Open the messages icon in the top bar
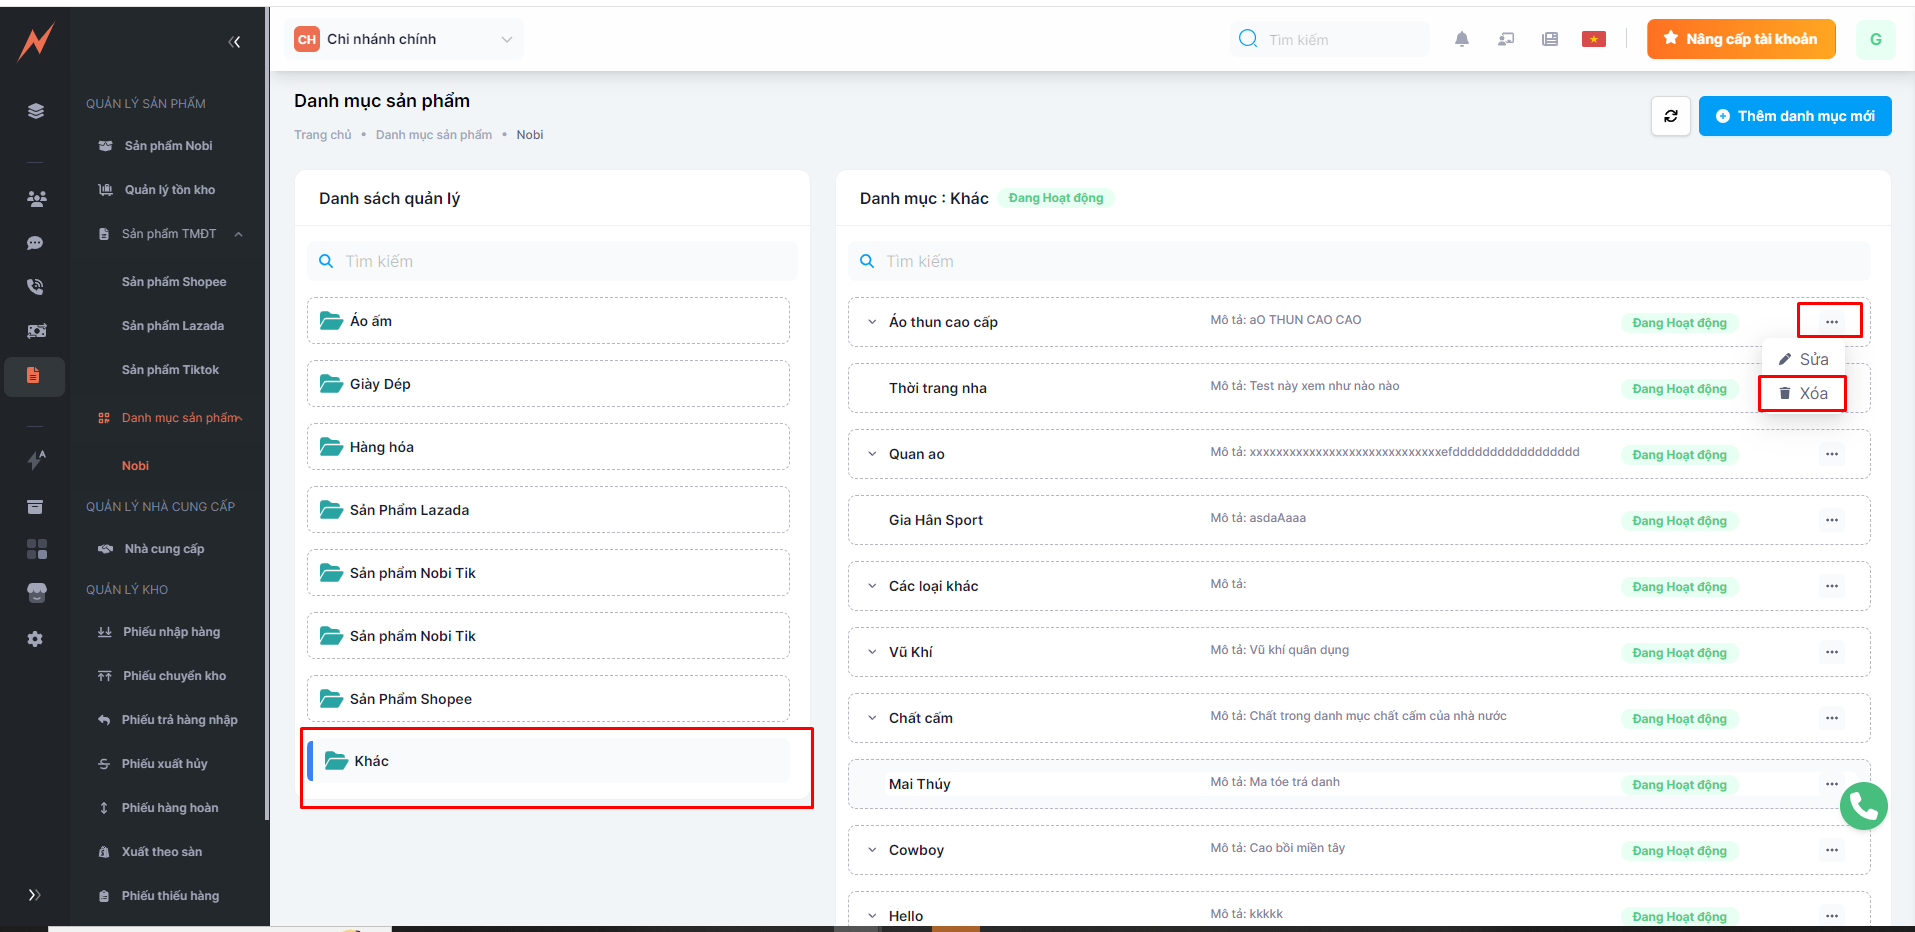 pyautogui.click(x=1506, y=39)
